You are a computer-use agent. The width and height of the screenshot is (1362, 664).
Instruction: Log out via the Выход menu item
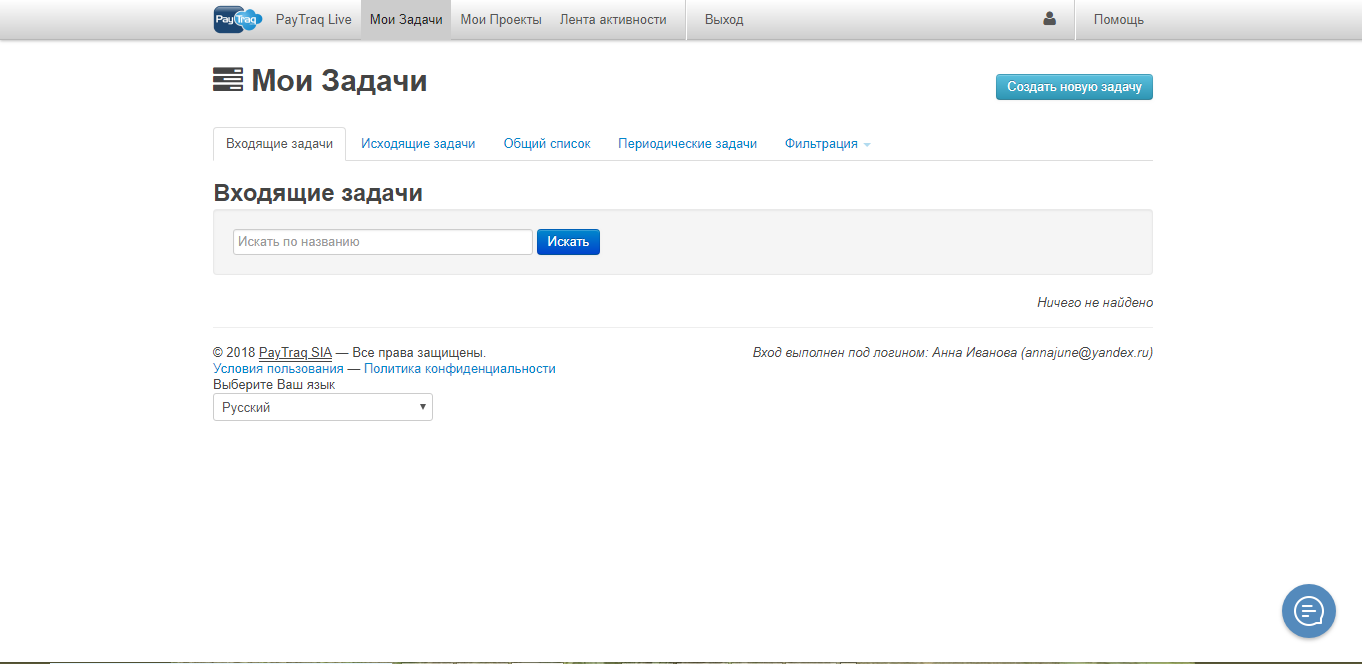click(724, 18)
